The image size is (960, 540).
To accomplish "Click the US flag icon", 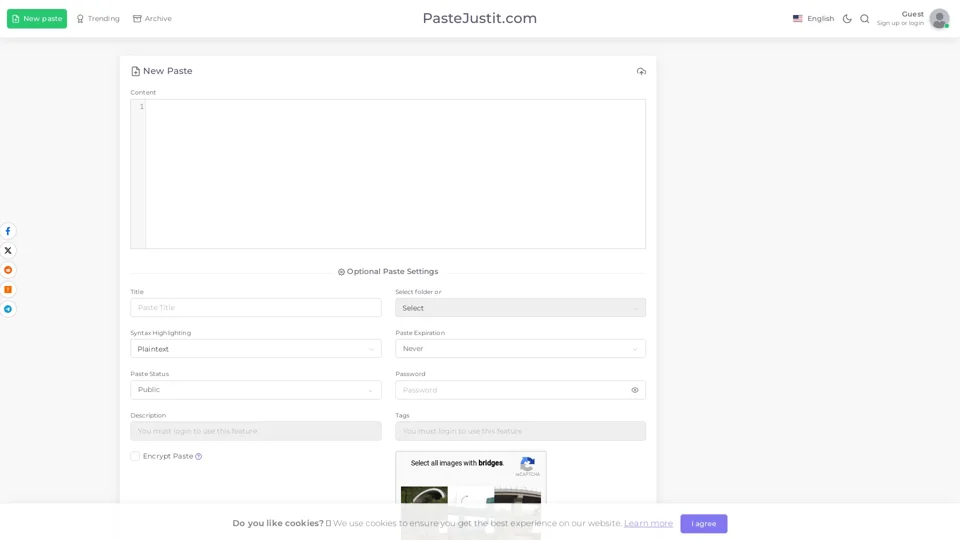I will (x=797, y=18).
